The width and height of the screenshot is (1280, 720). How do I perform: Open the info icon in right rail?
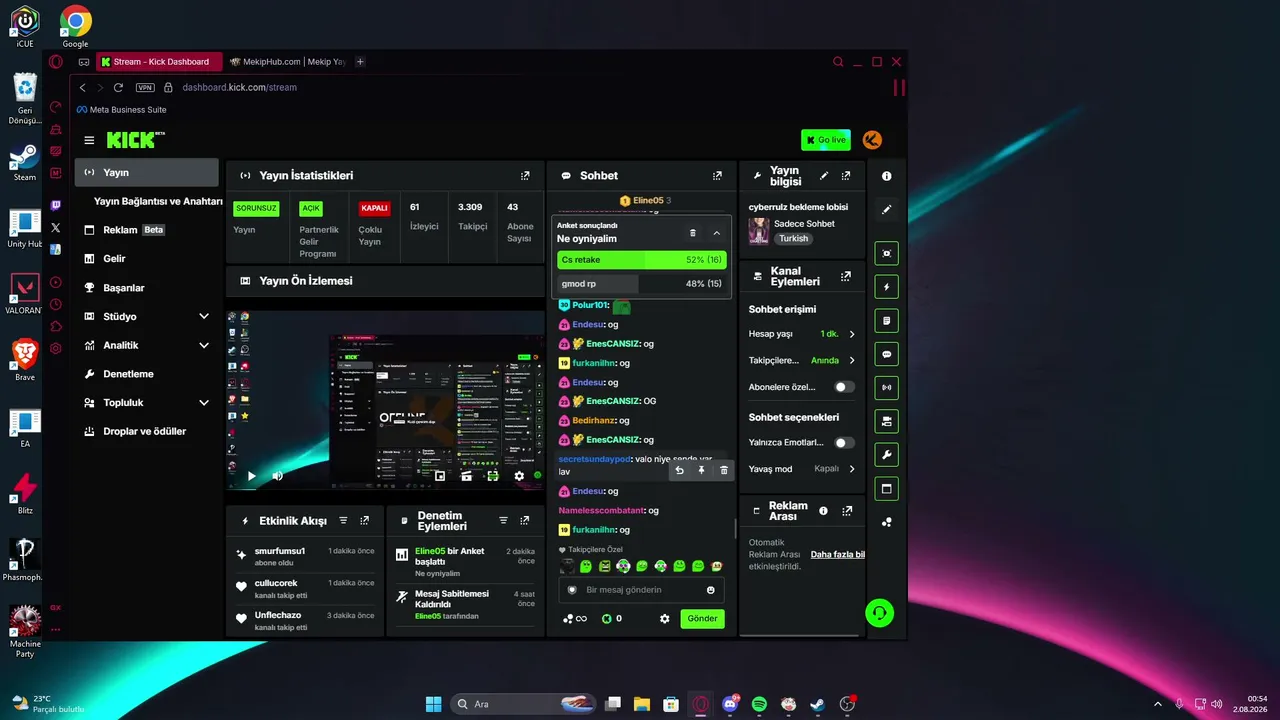(x=886, y=176)
